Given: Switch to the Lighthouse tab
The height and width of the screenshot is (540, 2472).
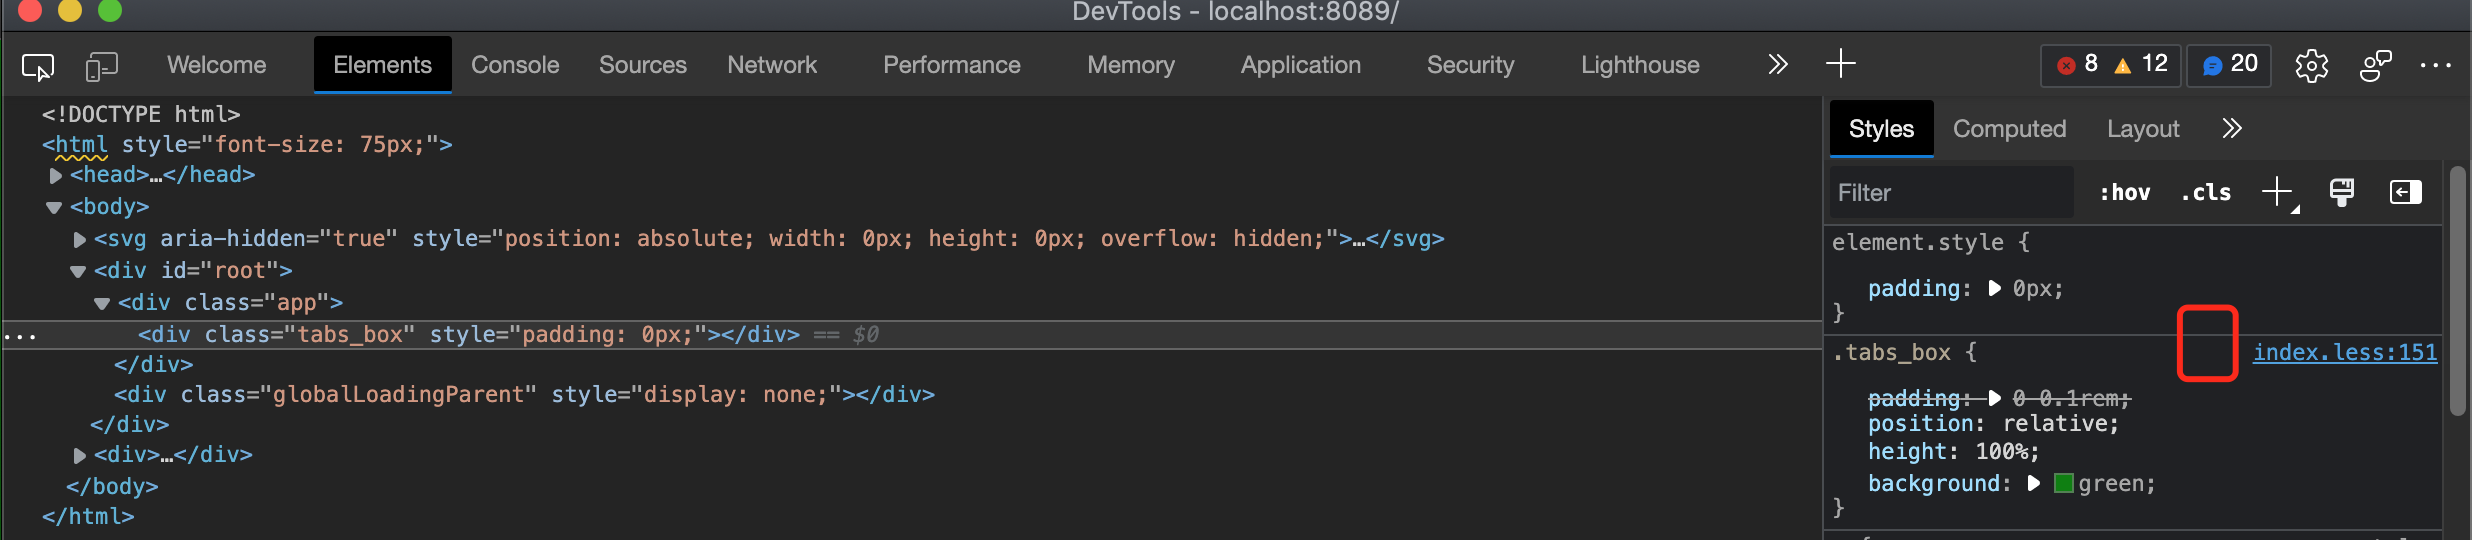Looking at the screenshot, I should point(1640,65).
